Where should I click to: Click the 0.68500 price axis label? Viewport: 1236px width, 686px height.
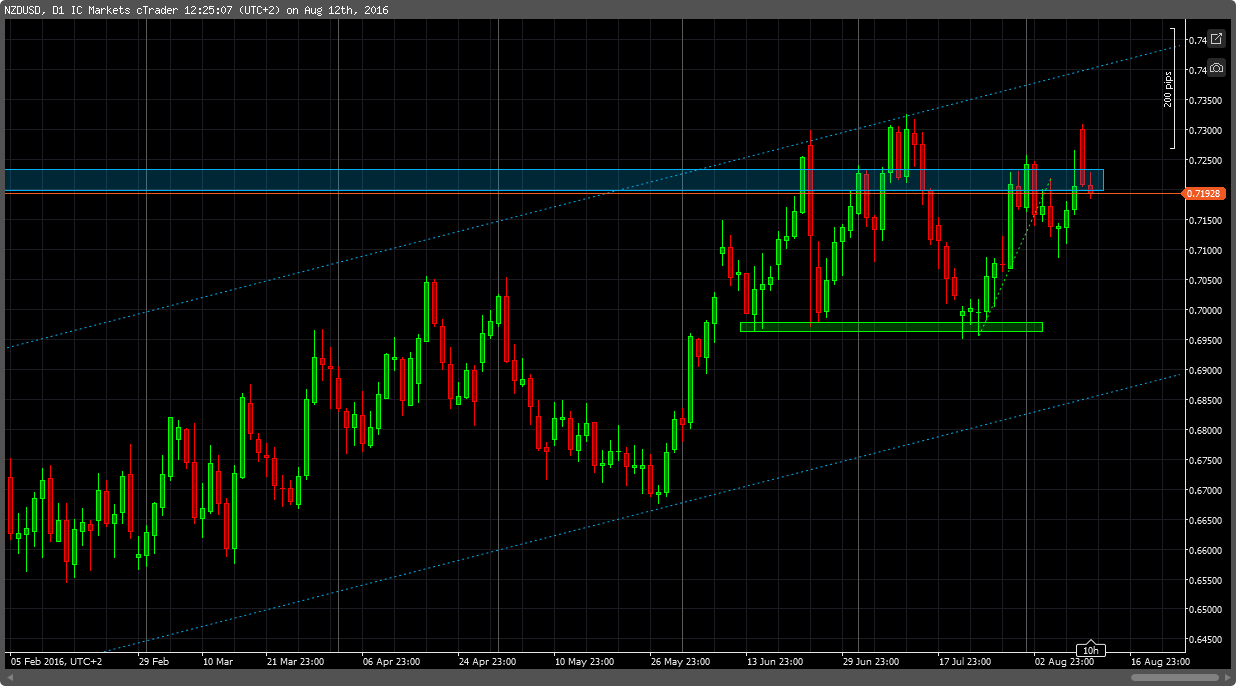(x=1205, y=401)
